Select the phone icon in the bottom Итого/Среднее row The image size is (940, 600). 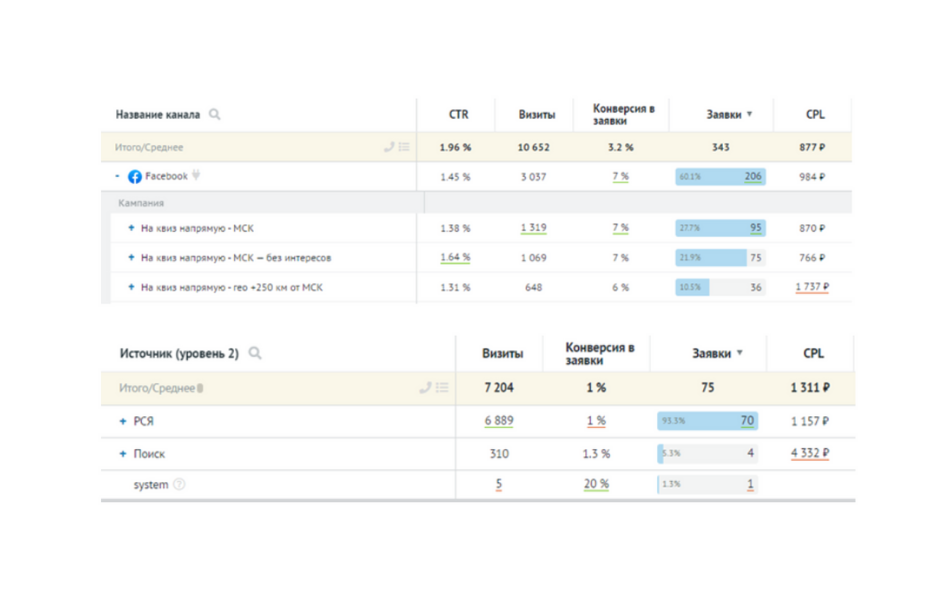point(425,388)
